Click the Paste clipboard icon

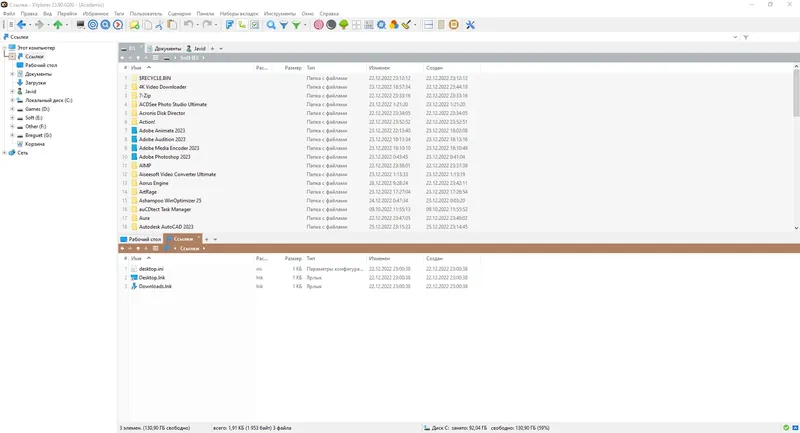(172, 24)
